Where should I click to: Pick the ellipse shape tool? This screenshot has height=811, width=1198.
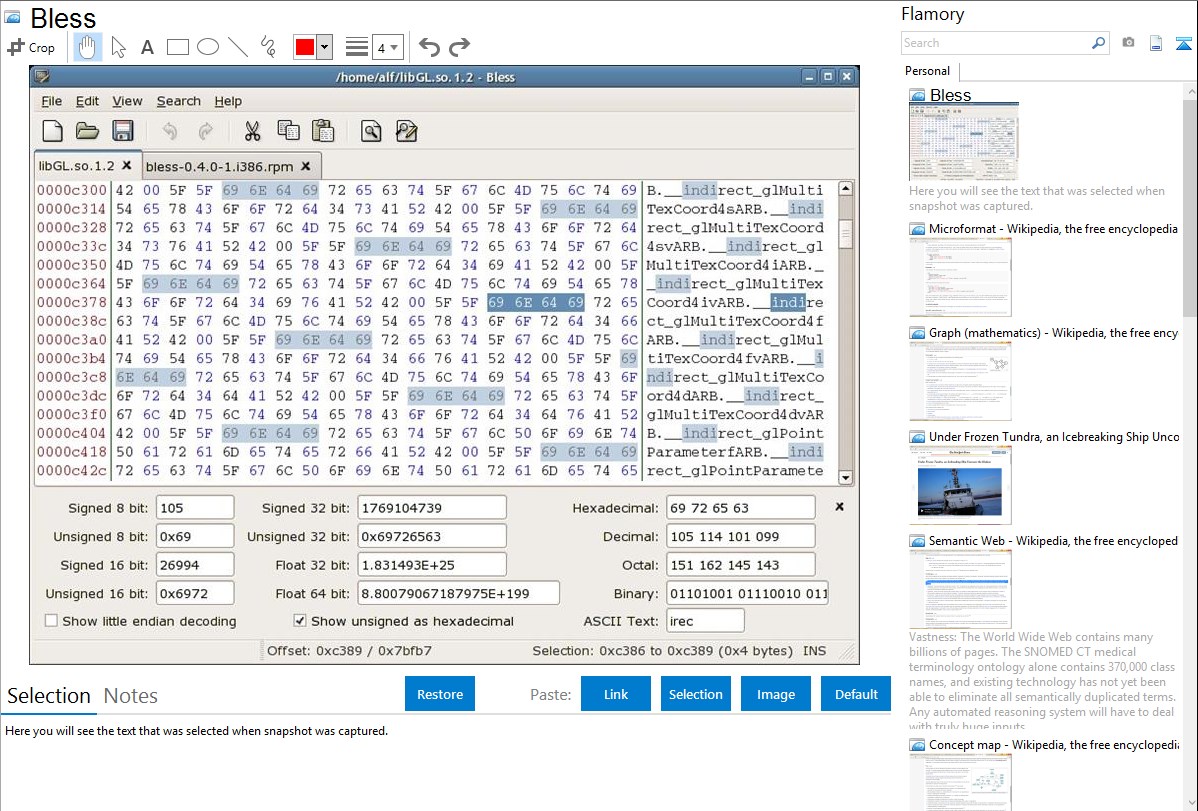click(x=208, y=47)
